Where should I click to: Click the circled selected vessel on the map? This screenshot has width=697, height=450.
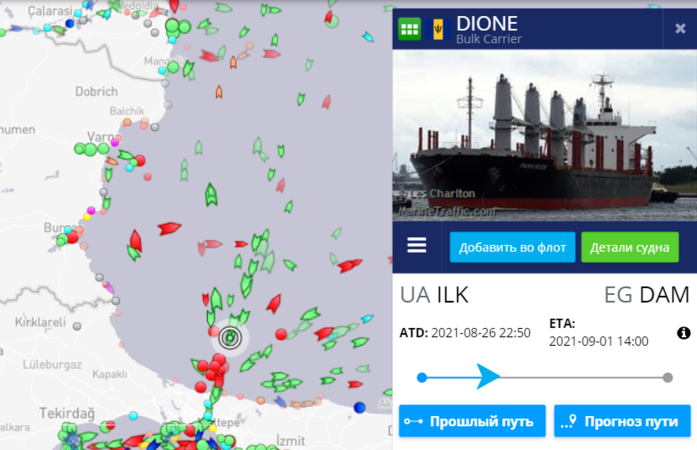(x=230, y=338)
